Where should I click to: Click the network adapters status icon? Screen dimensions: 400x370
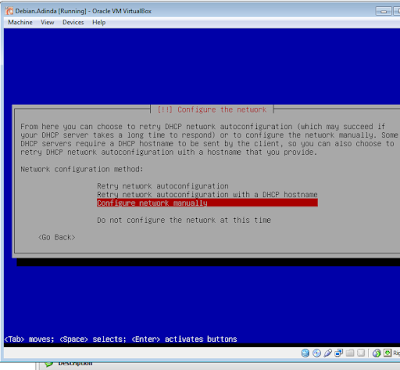point(339,353)
